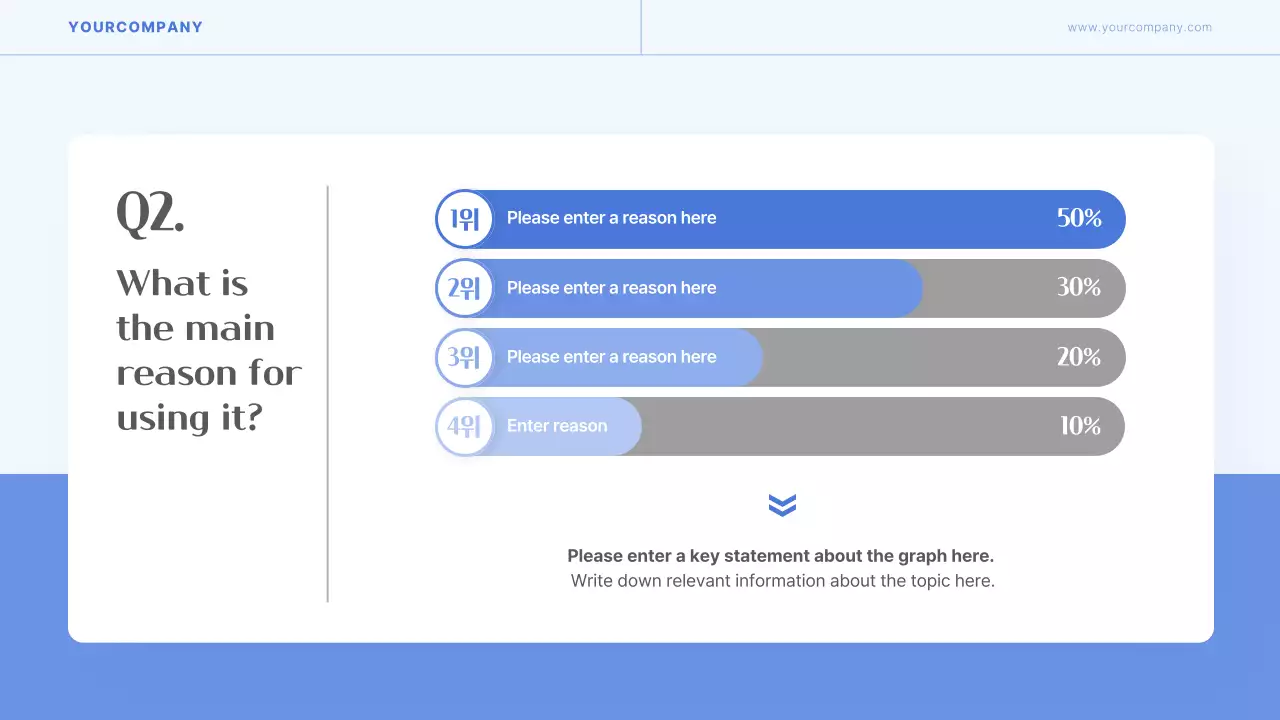
Task: Click the YOURCOMPANY logo text
Action: coord(135,27)
